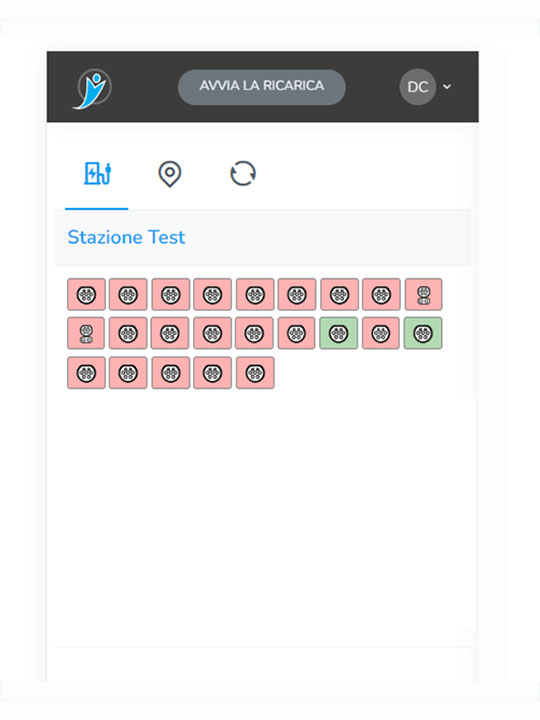Click the refresh sync arrows icon
Viewport: 540px width, 720px height.
pos(243,174)
